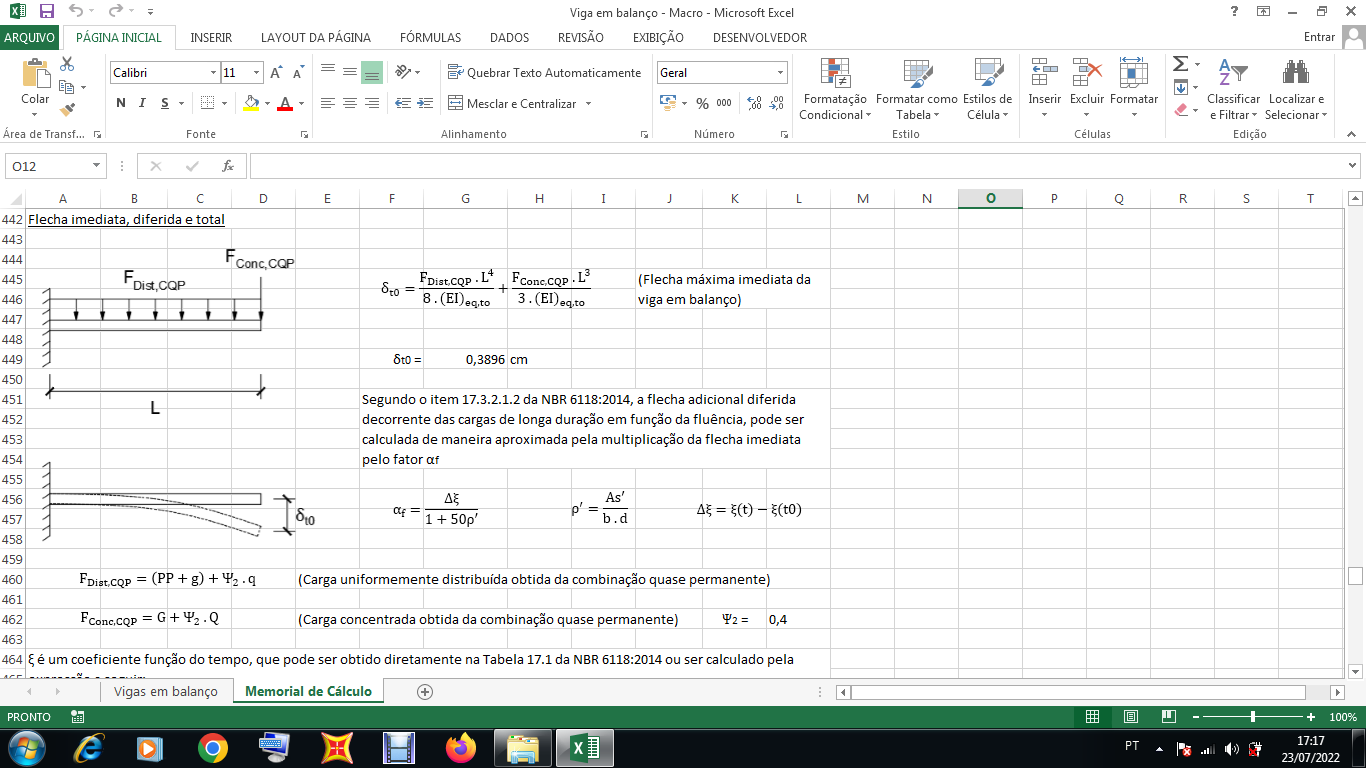Viewport: 1366px width, 768px height.
Task: Apply thousands separator style
Action: click(x=724, y=103)
